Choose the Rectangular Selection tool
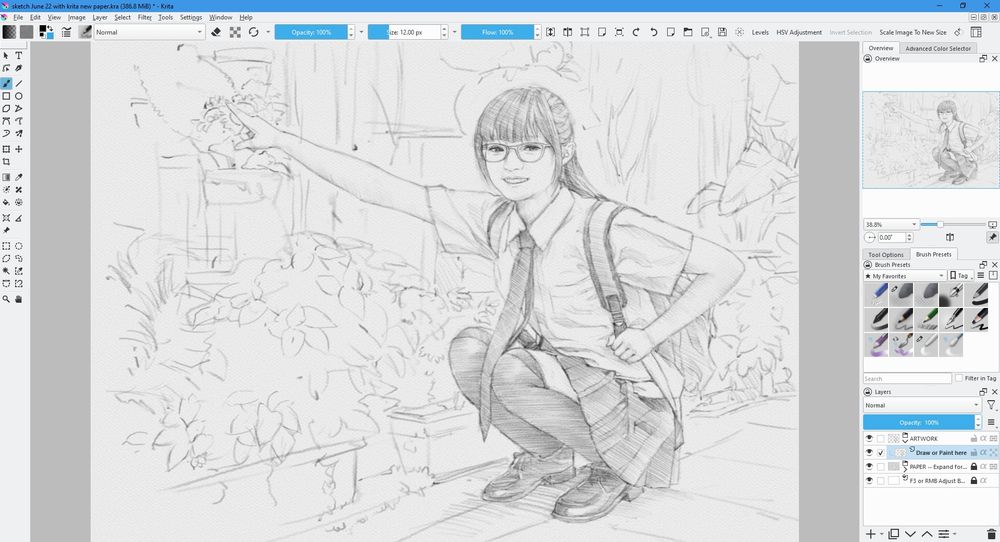 coord(6,245)
